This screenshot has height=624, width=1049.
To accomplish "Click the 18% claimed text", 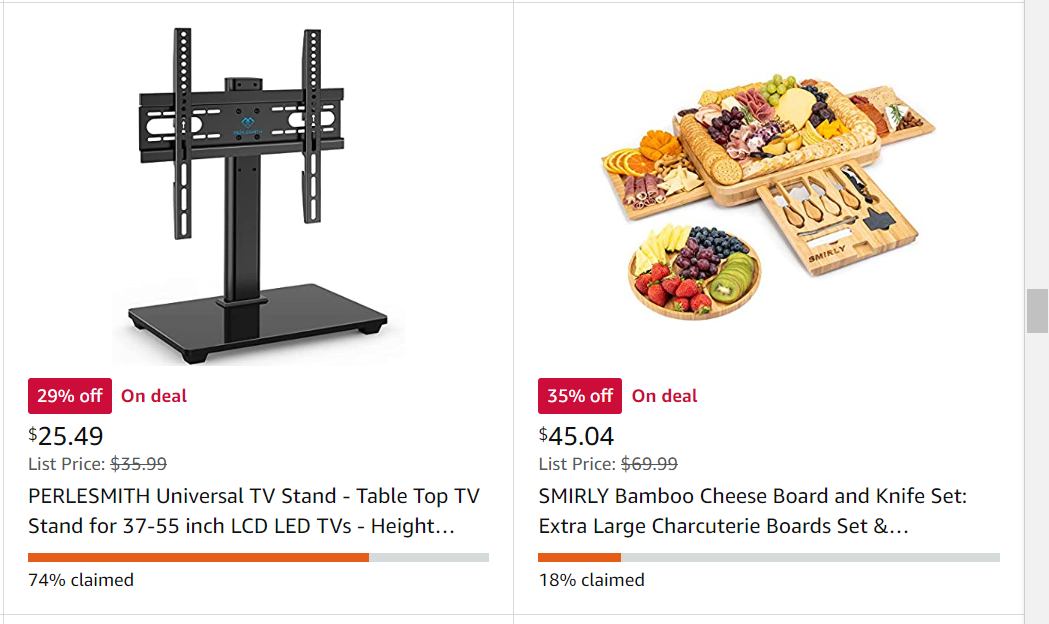I will (591, 580).
